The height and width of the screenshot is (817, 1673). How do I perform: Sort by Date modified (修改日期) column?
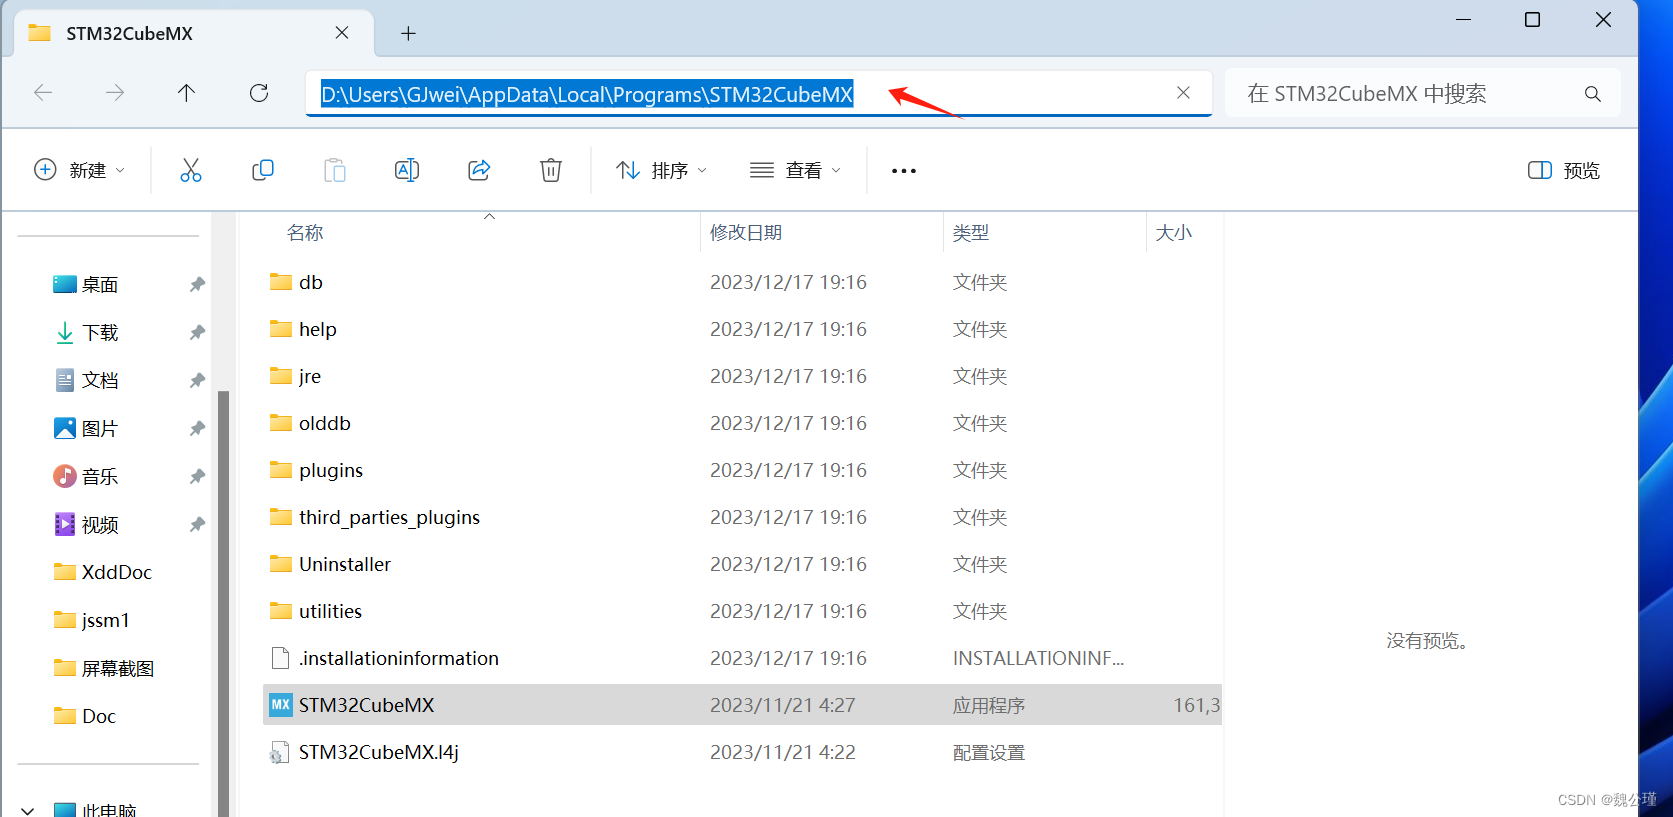(x=746, y=233)
